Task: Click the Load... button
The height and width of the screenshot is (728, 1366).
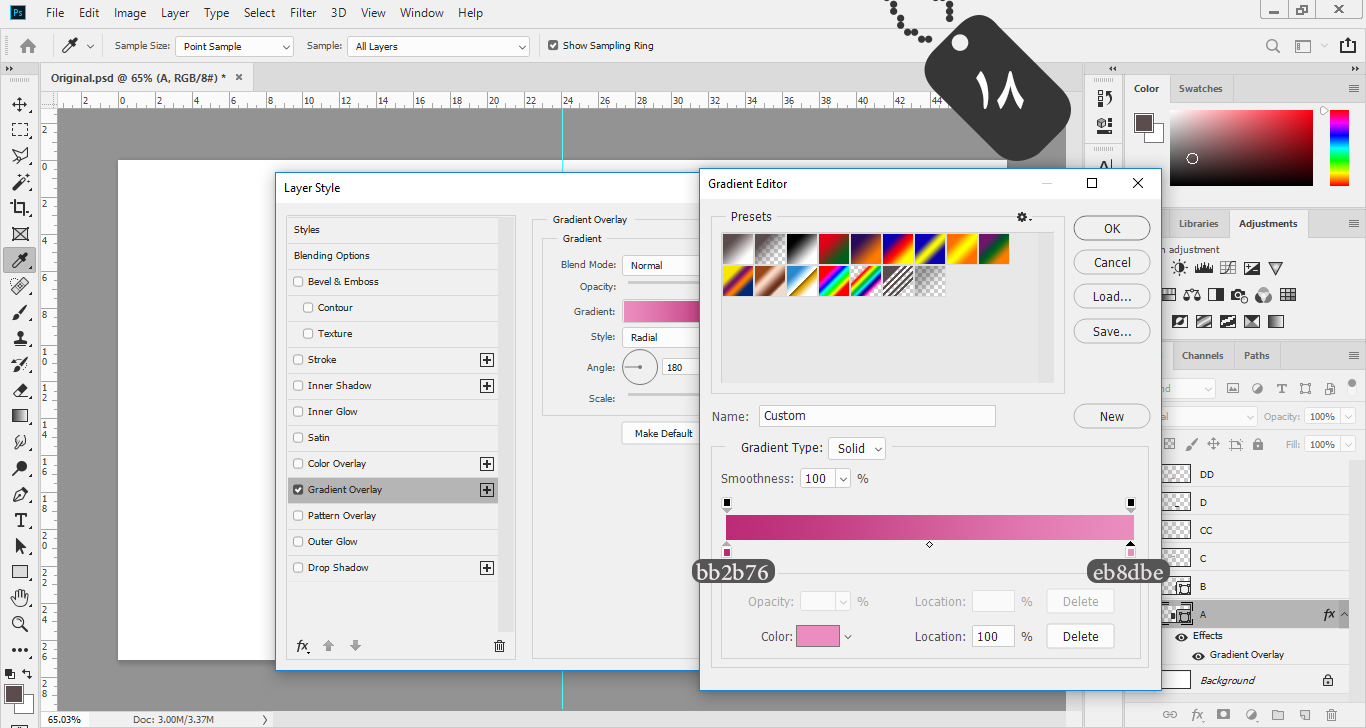Action: point(1112,297)
